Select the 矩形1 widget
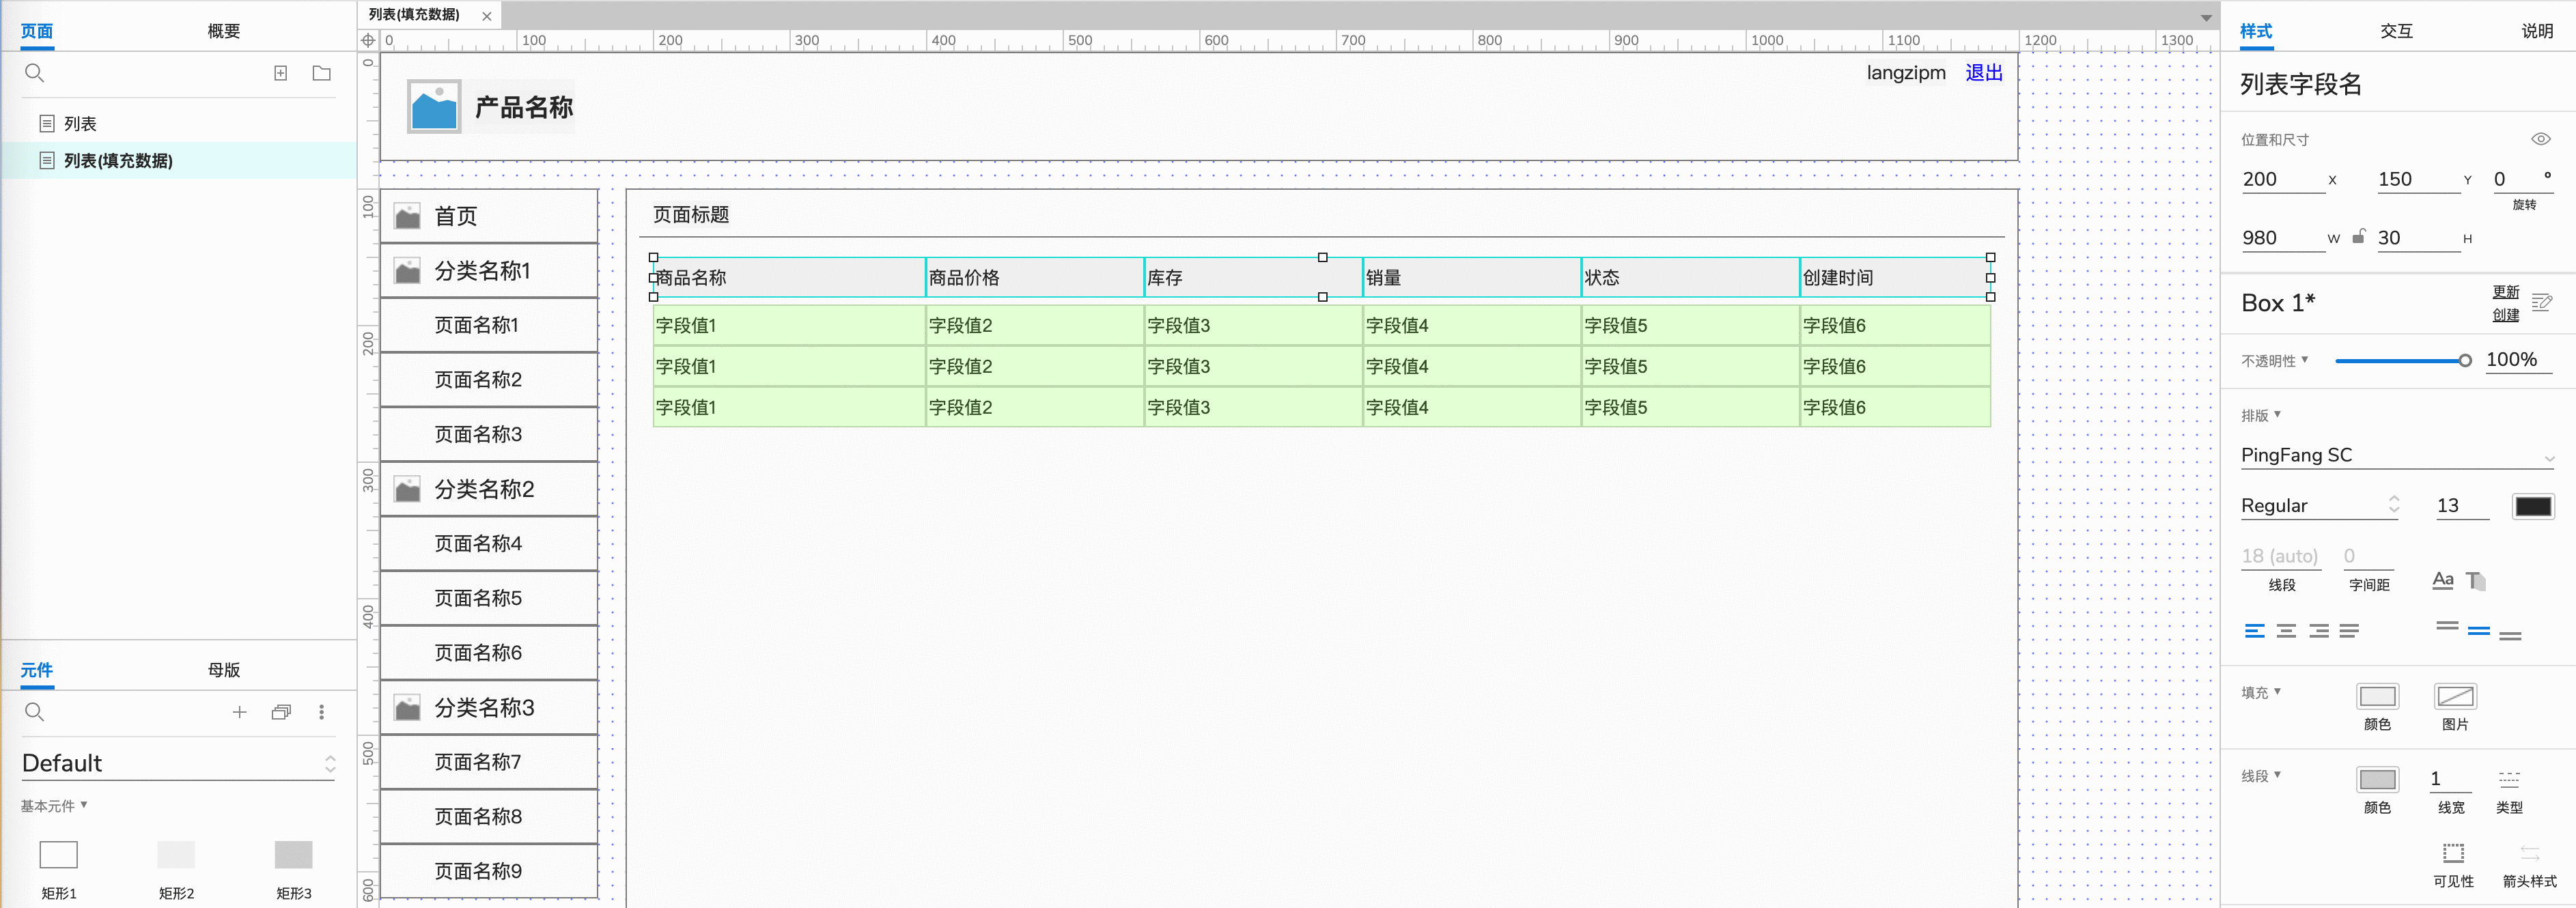The height and width of the screenshot is (908, 2576). [x=59, y=854]
